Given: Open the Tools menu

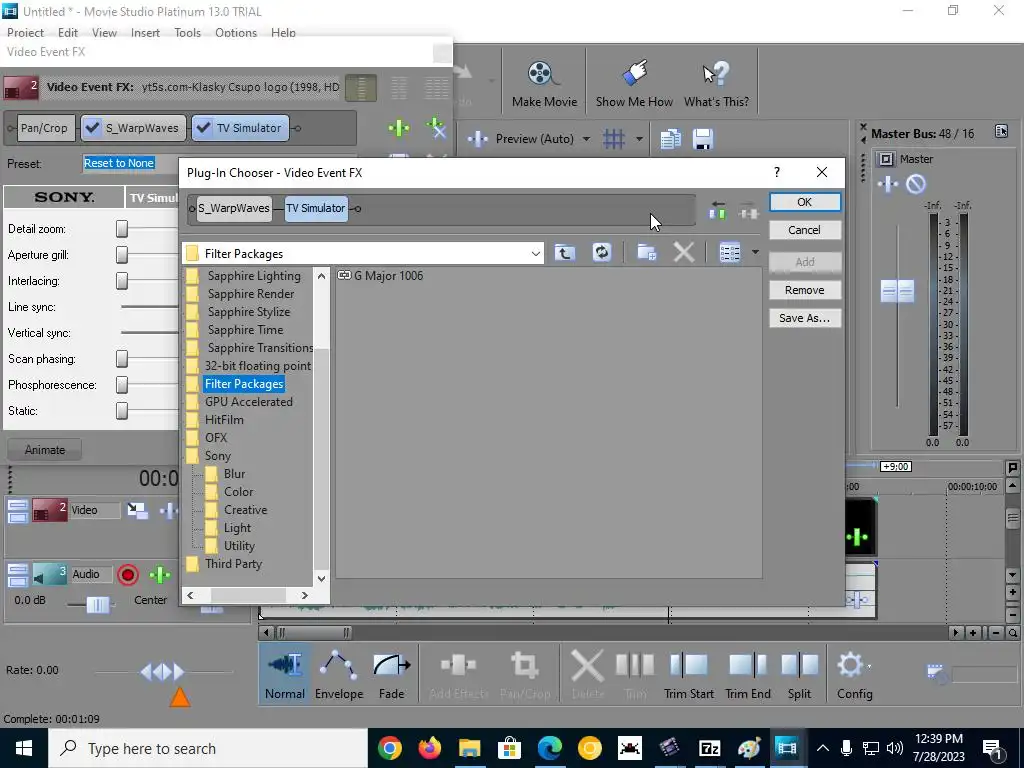Looking at the screenshot, I should [187, 33].
